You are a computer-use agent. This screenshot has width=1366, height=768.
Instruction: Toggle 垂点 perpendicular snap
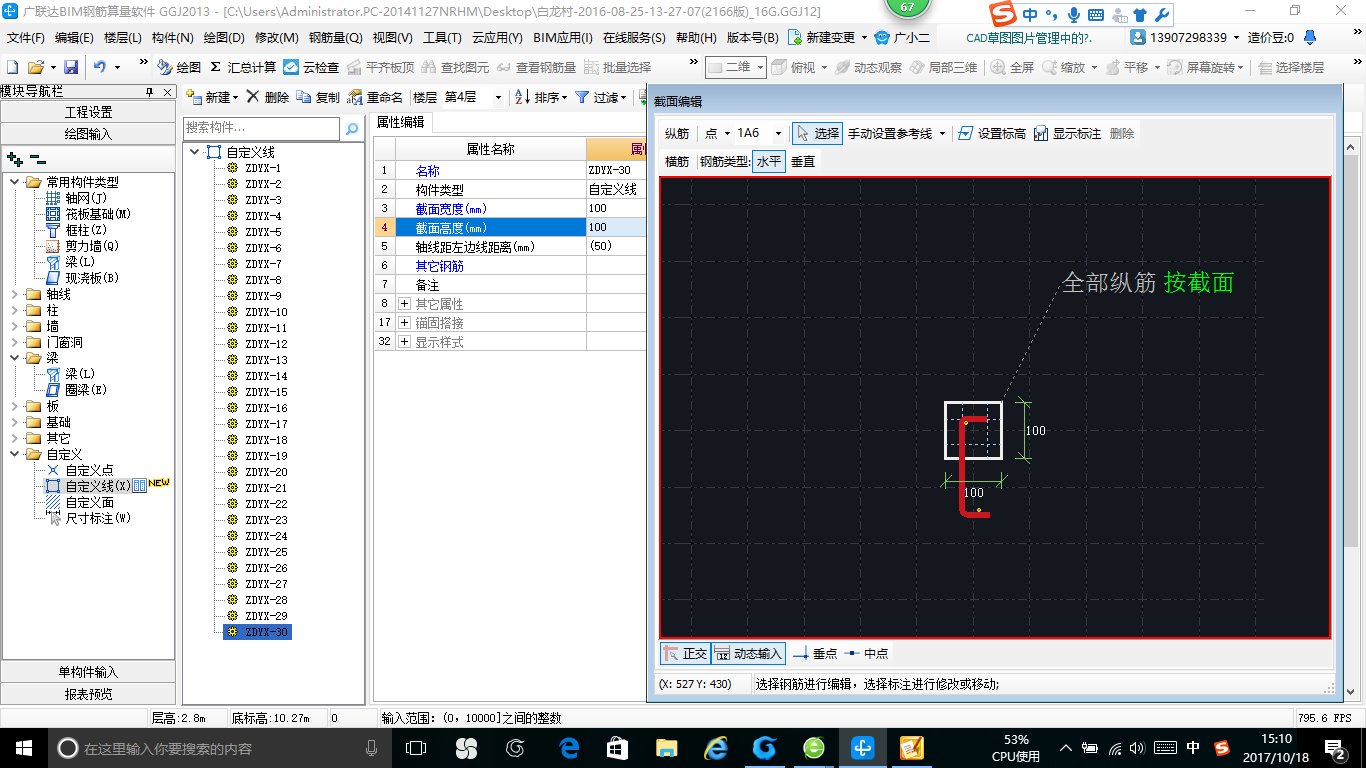point(815,653)
